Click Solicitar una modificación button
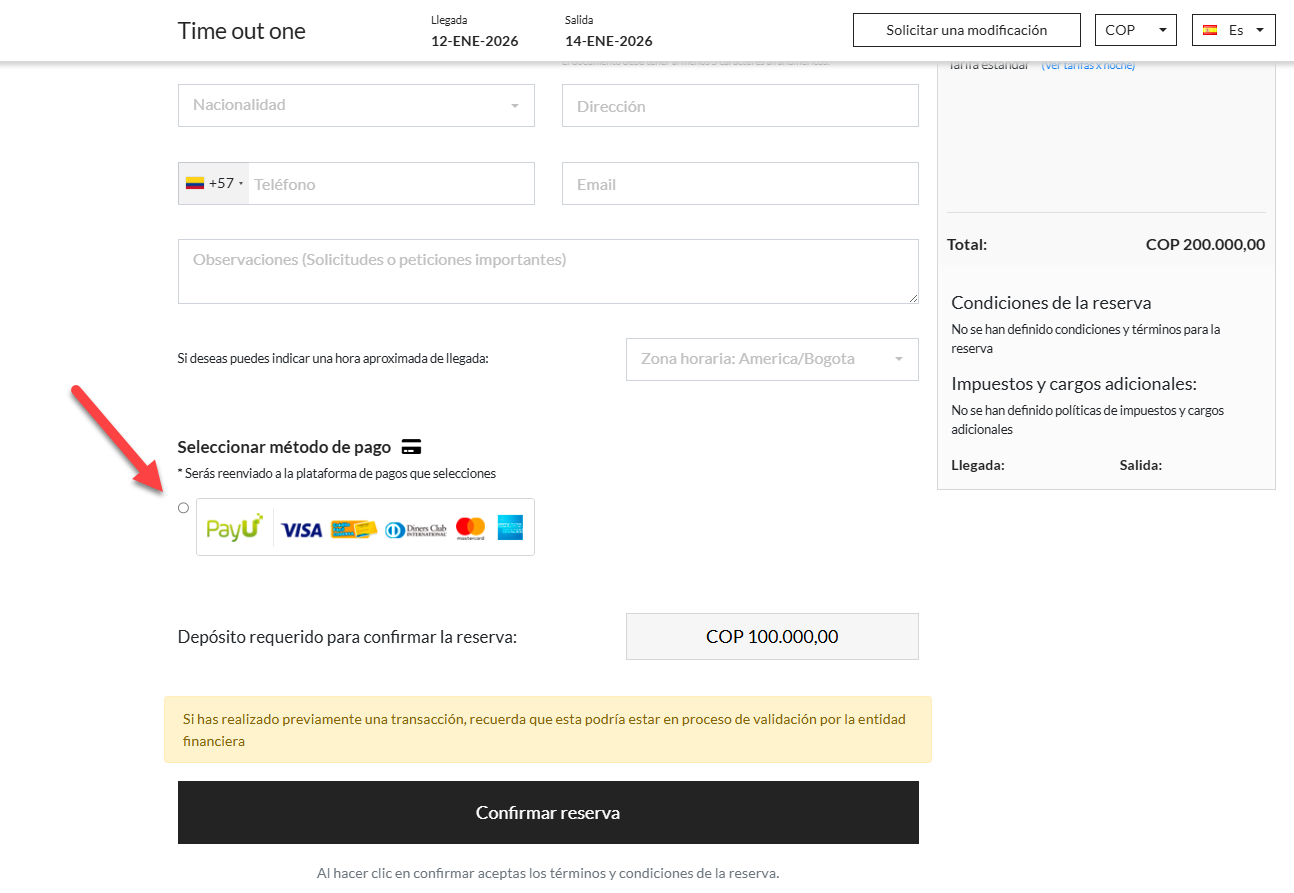Screen dimensions: 1294x893 pos(966,30)
